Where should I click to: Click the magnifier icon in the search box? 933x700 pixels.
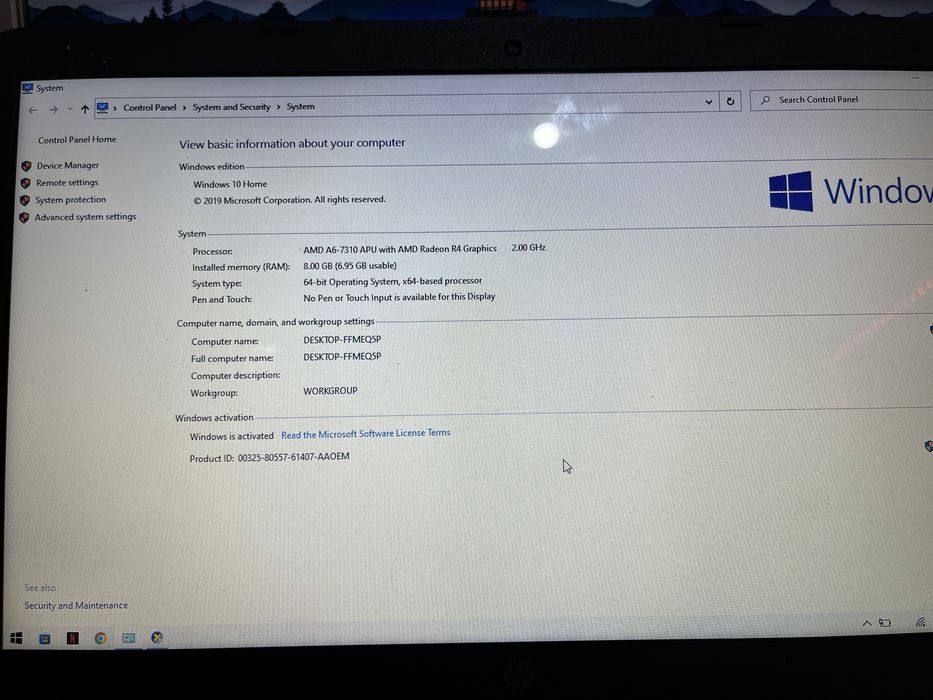pyautogui.click(x=765, y=100)
